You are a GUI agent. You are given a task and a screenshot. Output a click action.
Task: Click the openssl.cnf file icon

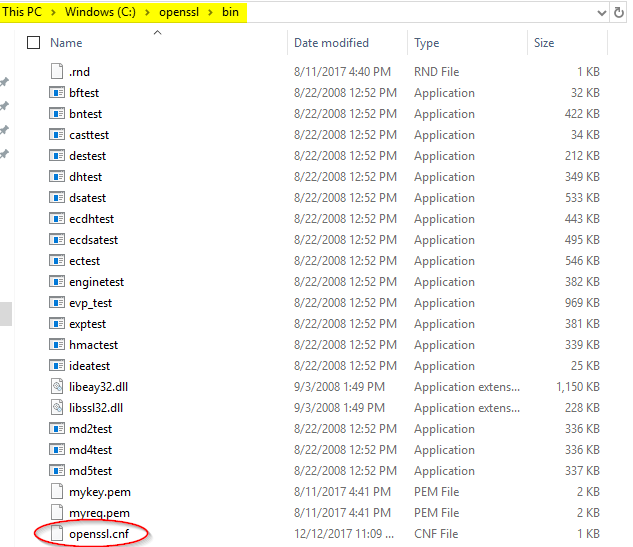[x=57, y=534]
